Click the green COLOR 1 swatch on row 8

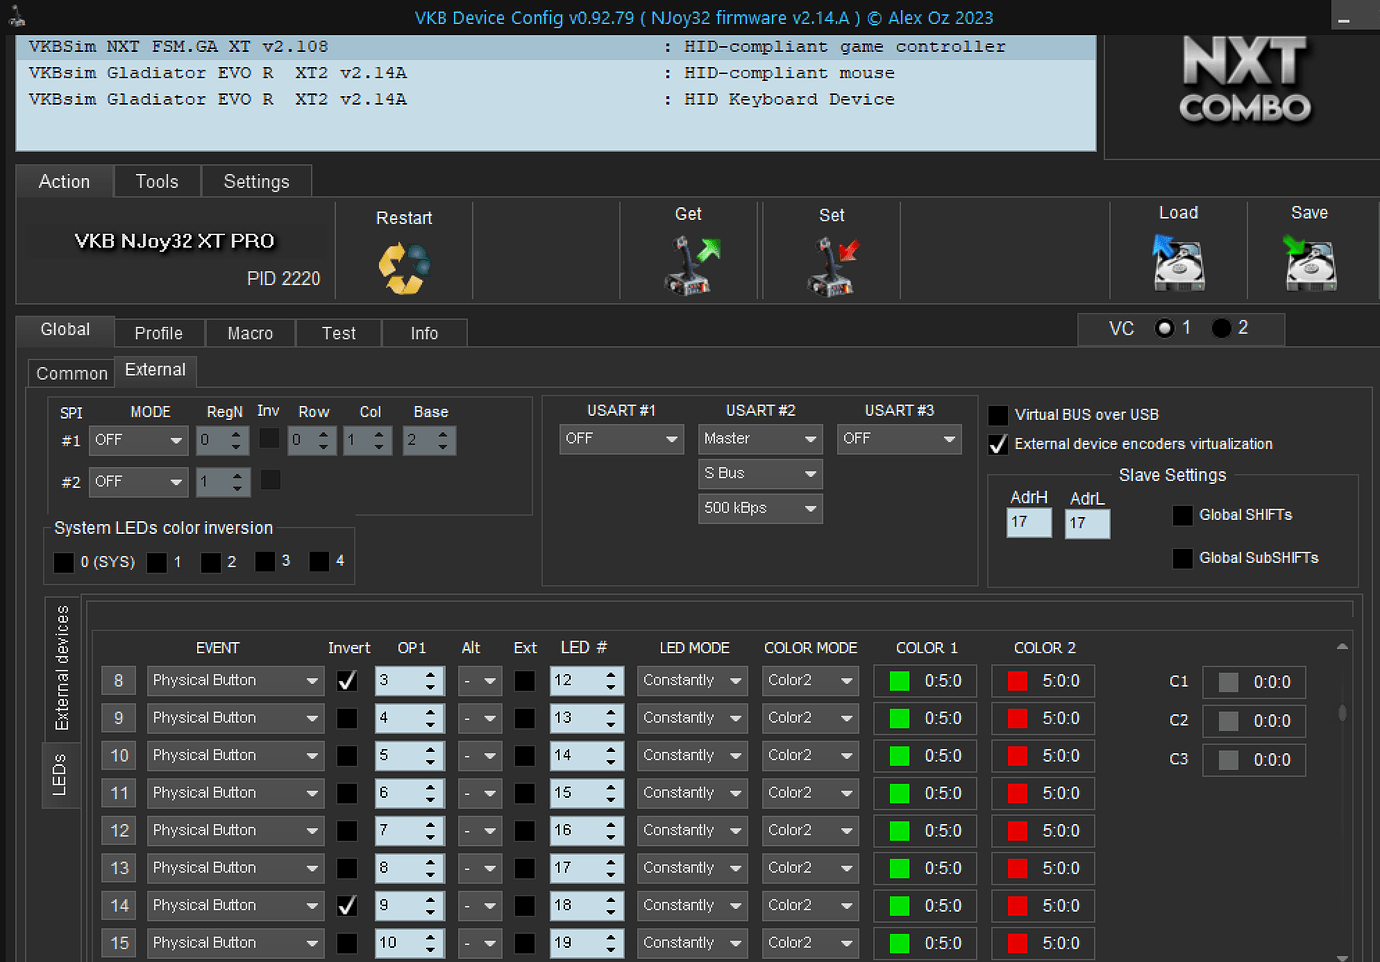(x=901, y=681)
